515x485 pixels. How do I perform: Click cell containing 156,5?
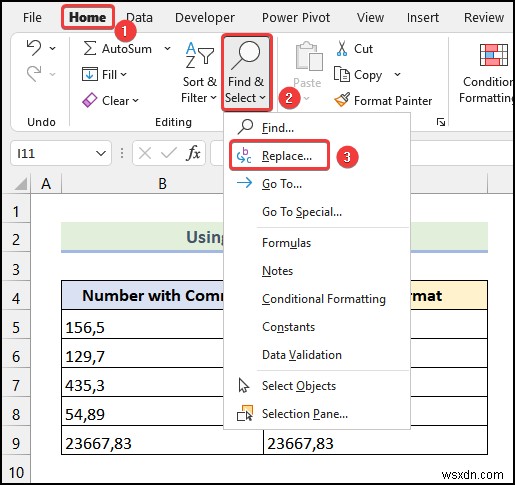143,324
